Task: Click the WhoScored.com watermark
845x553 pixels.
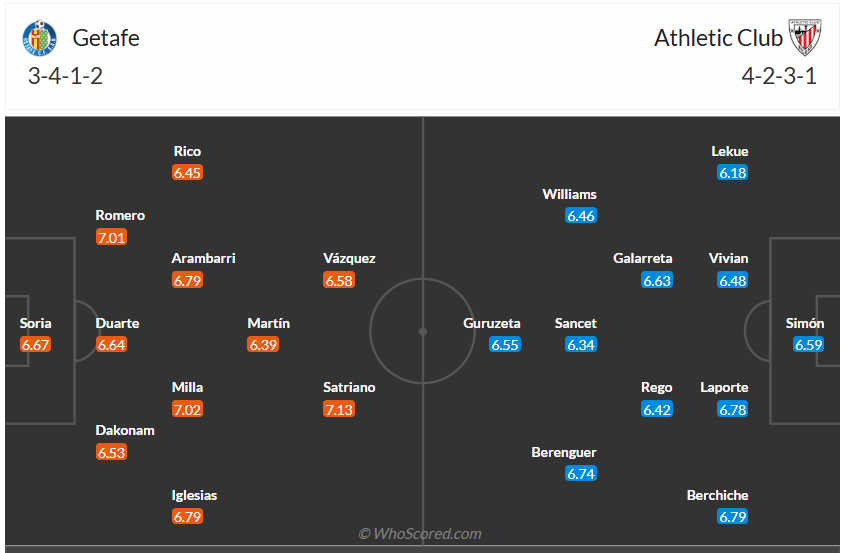Action: point(421,534)
